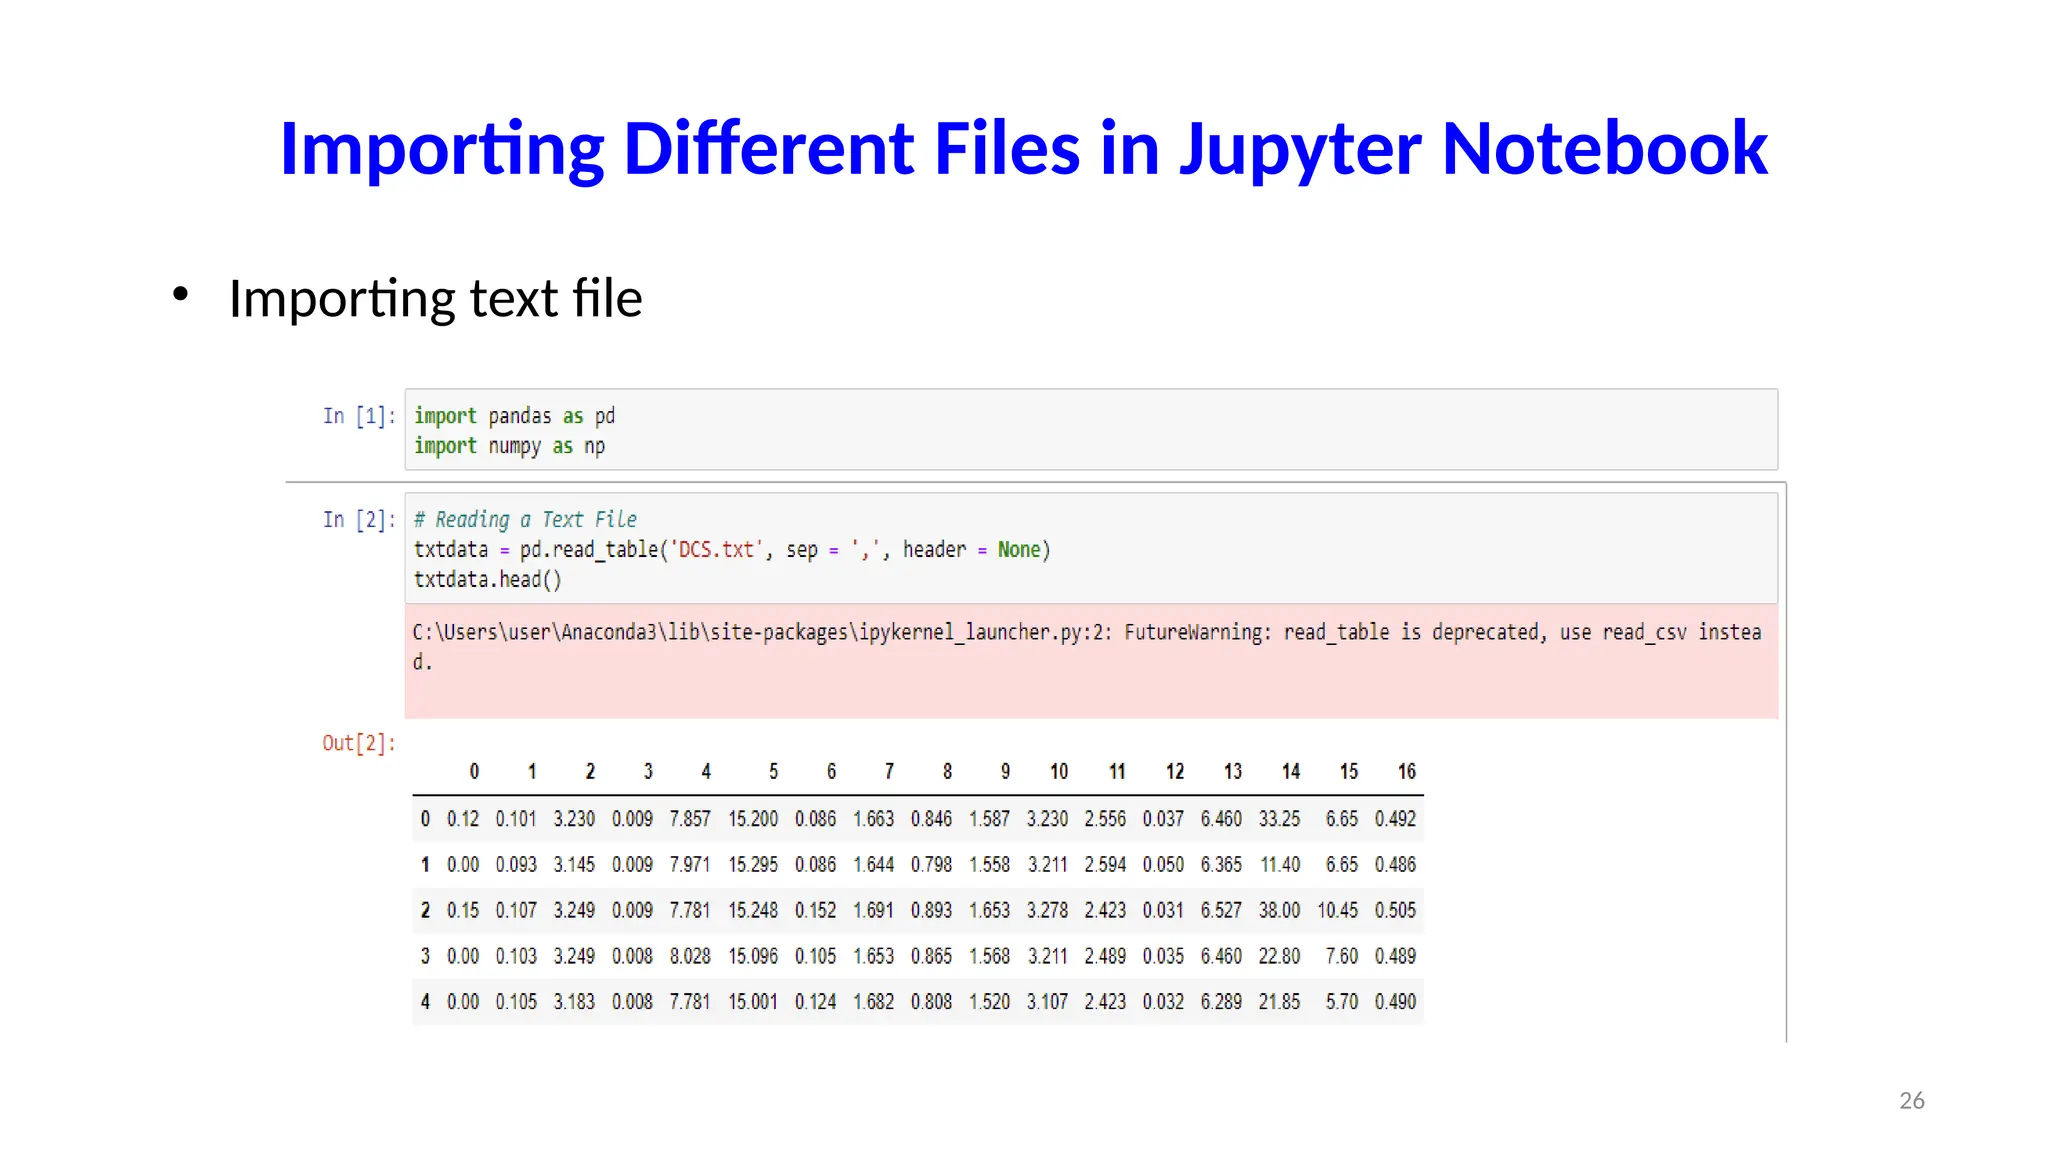Click the cell value '7.60'
Image resolution: width=2048 pixels, height=1152 pixels.
pyautogui.click(x=1342, y=957)
